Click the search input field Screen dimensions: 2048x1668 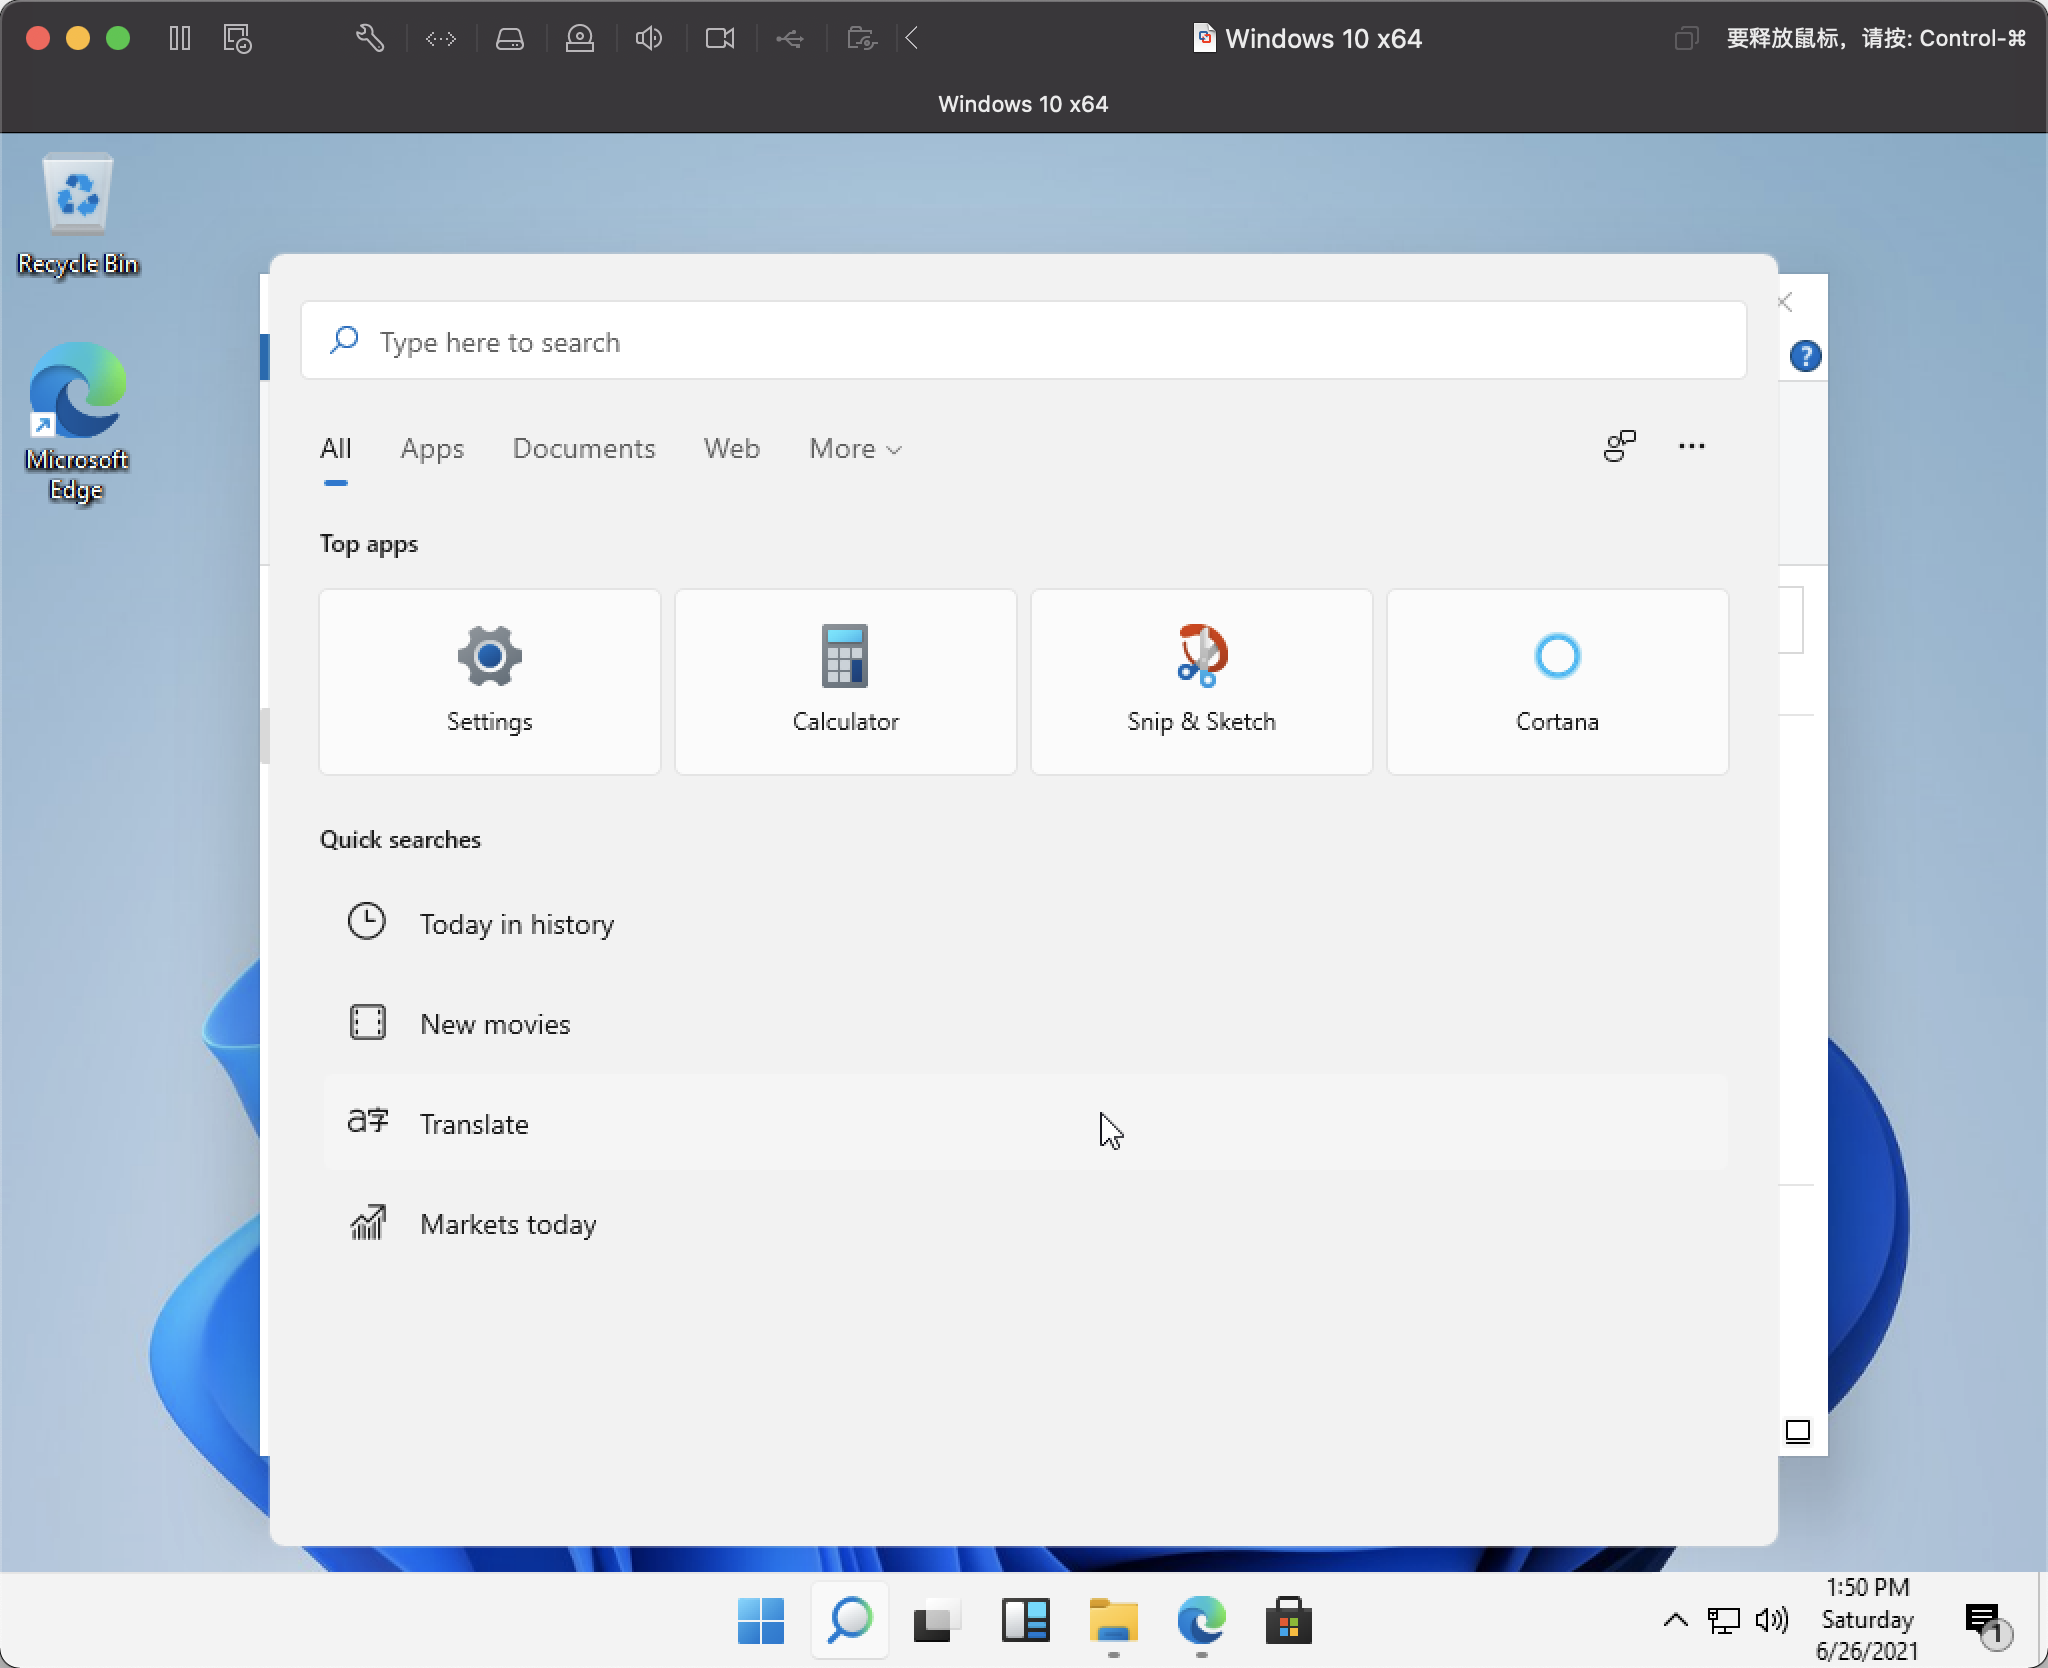(1026, 342)
